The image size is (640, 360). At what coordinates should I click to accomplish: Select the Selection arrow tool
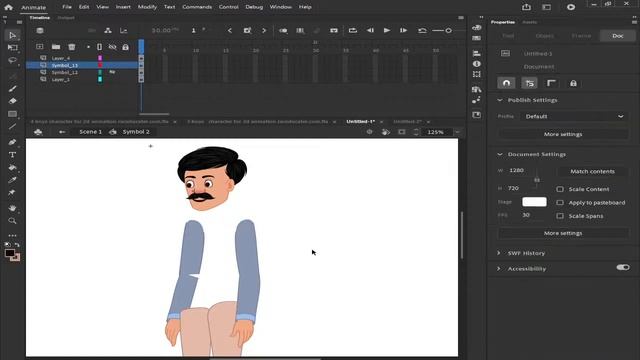(12, 36)
